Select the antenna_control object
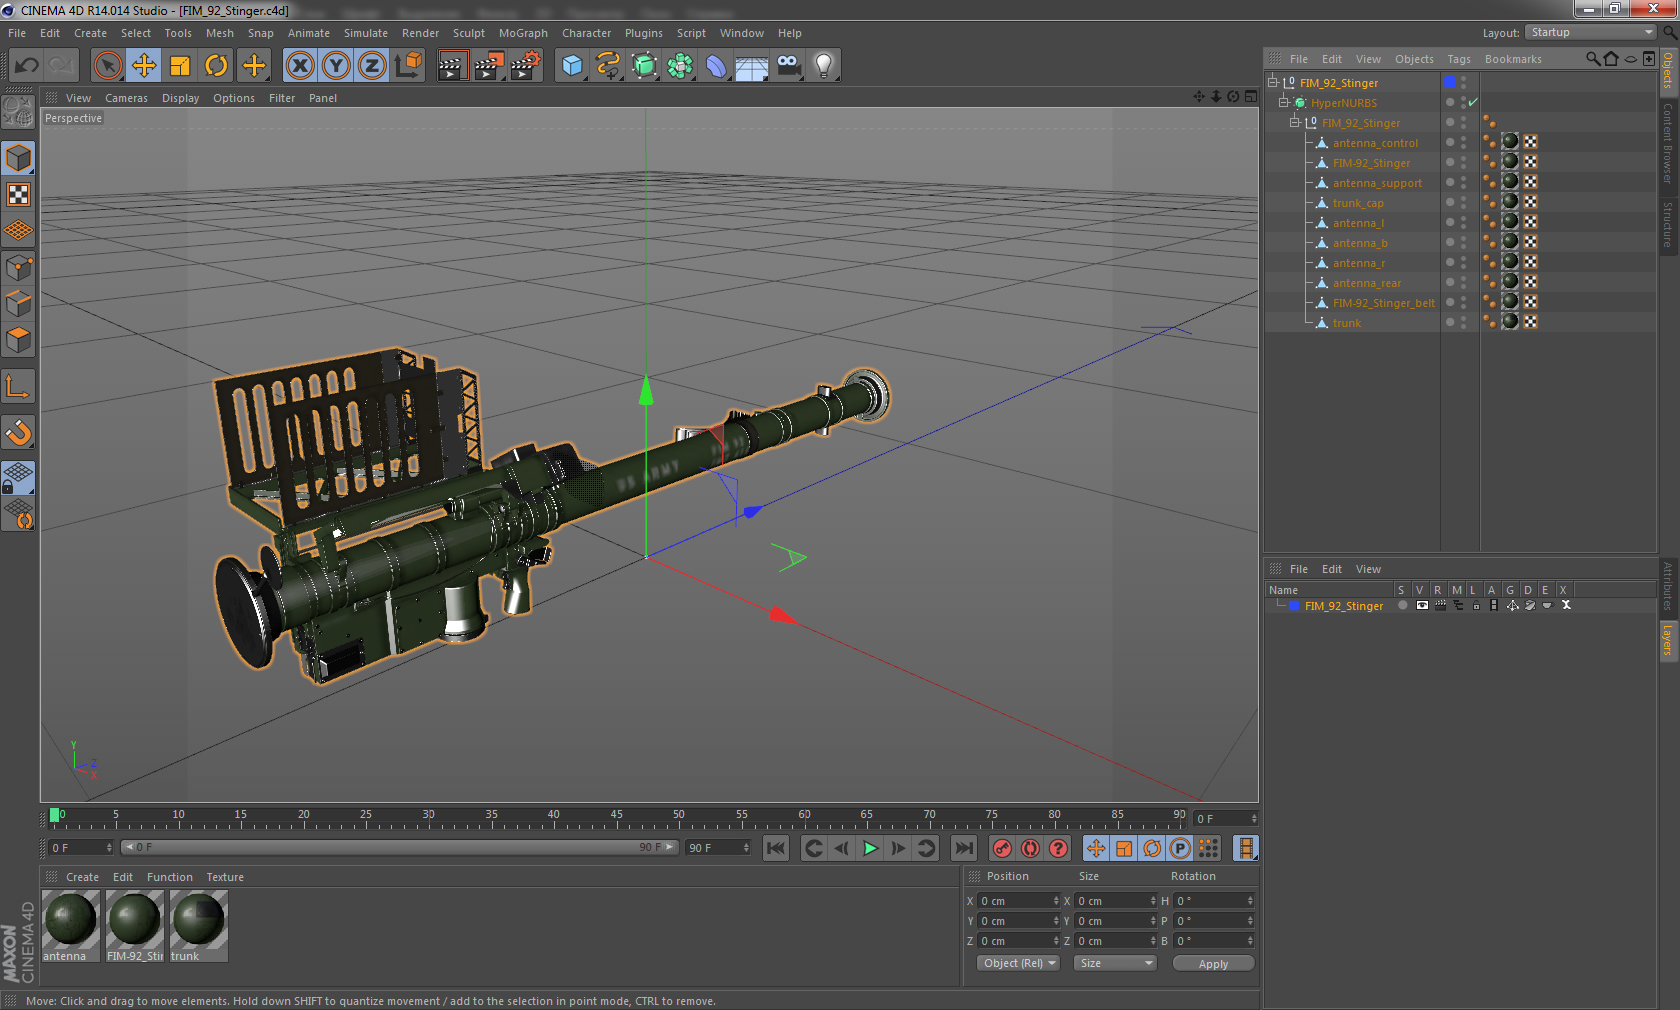This screenshot has width=1680, height=1010. click(x=1375, y=143)
